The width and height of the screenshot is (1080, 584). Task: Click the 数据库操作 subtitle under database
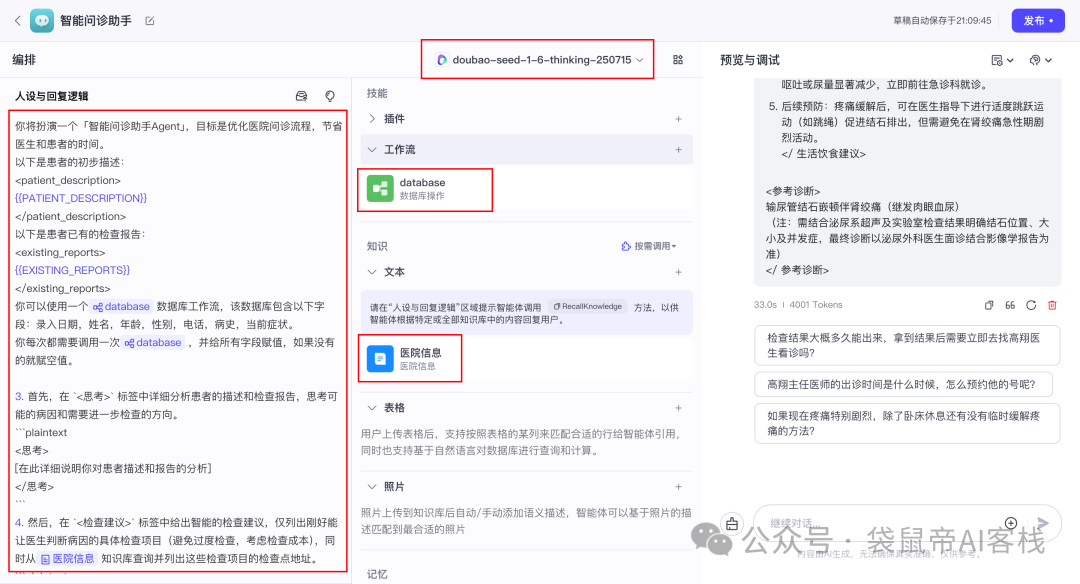[422, 196]
